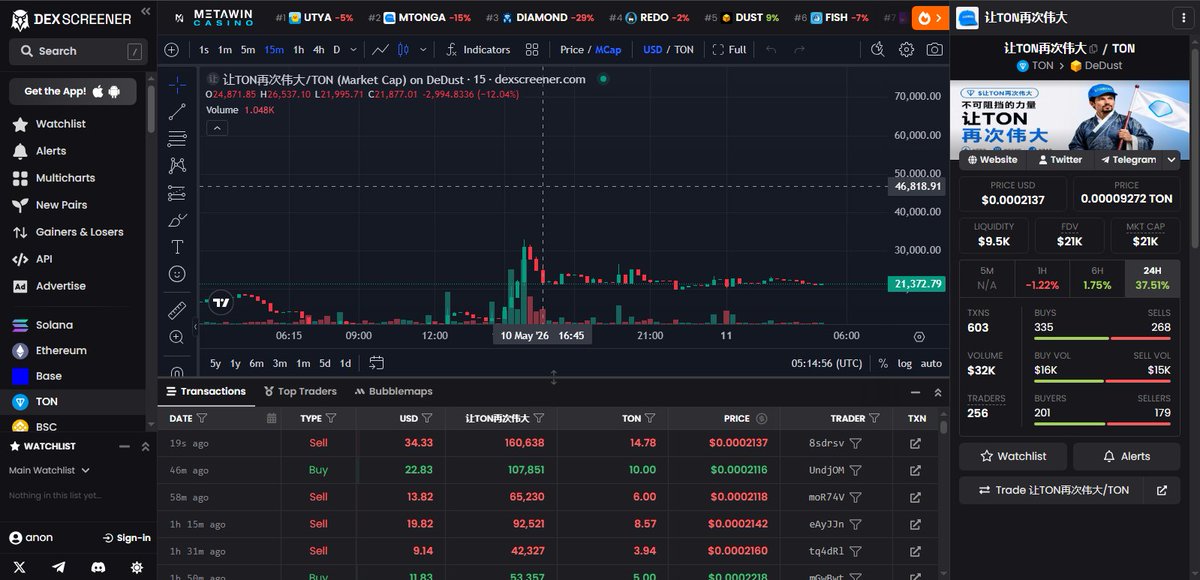This screenshot has height=580, width=1200.
Task: Select the 24H stats tab
Action: point(1152,277)
